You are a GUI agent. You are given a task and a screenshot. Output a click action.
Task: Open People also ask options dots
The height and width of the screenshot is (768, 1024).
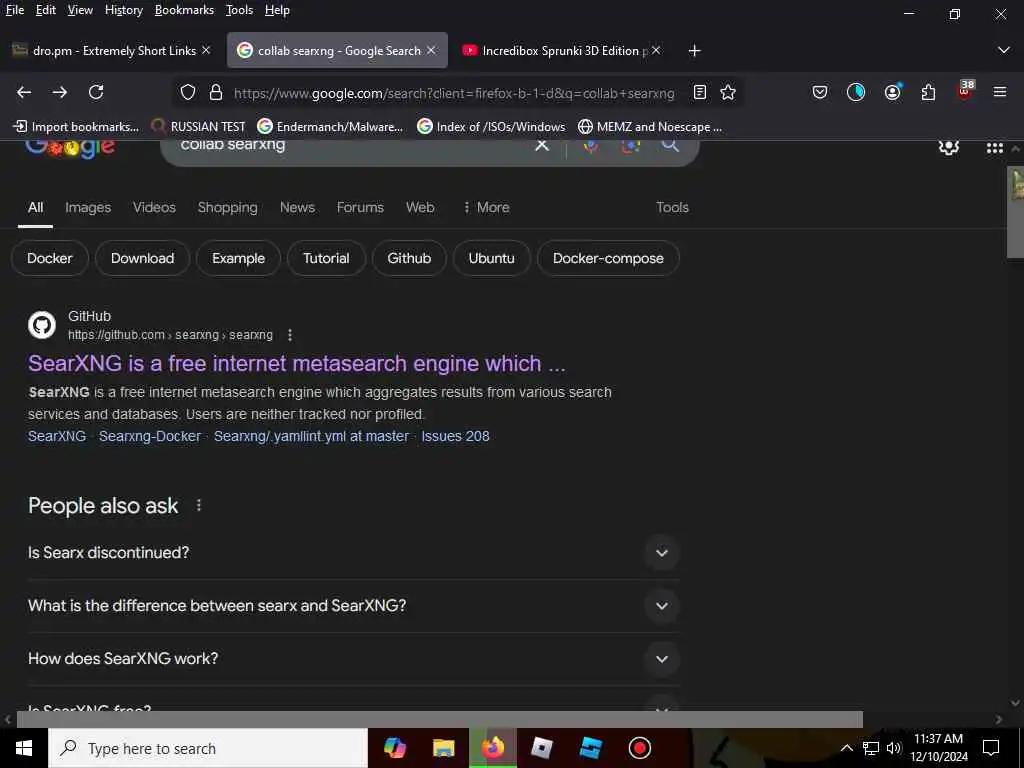pyautogui.click(x=199, y=505)
